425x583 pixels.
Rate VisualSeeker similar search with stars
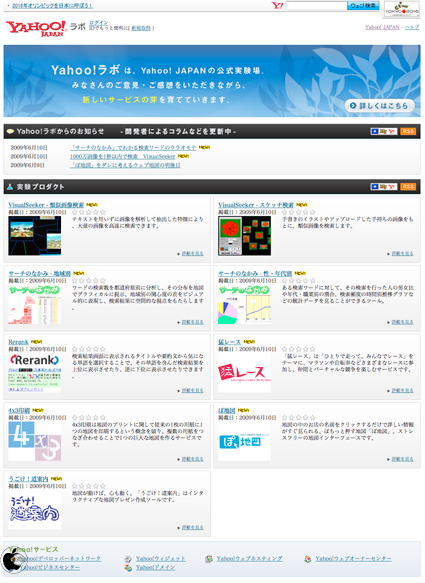pos(88,212)
